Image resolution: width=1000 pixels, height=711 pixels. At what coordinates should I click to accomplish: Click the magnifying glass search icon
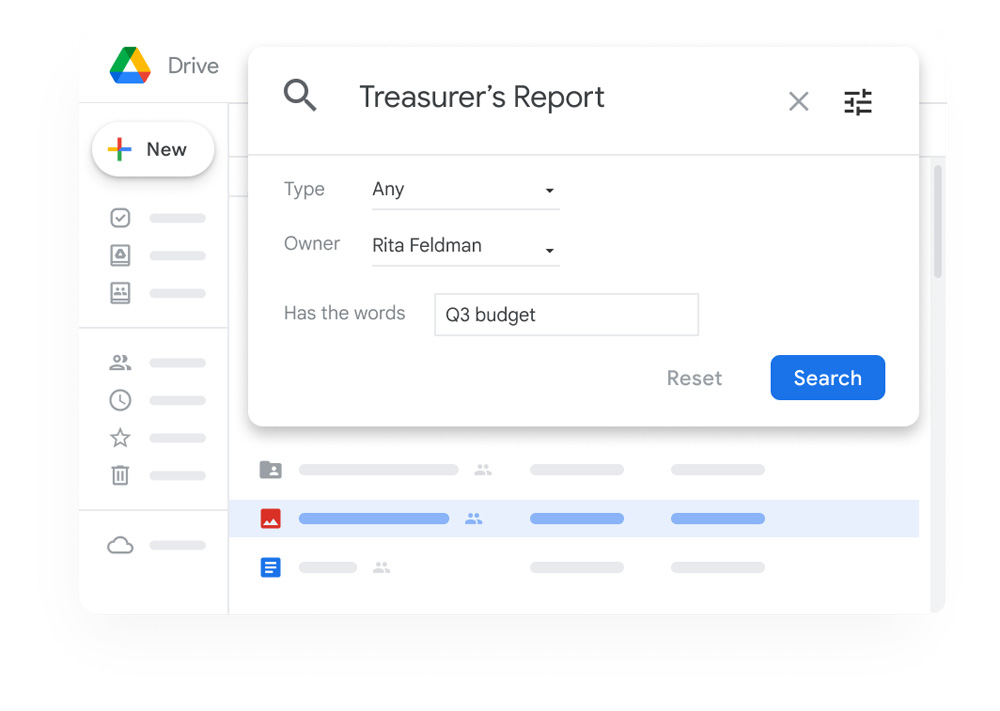[x=300, y=96]
